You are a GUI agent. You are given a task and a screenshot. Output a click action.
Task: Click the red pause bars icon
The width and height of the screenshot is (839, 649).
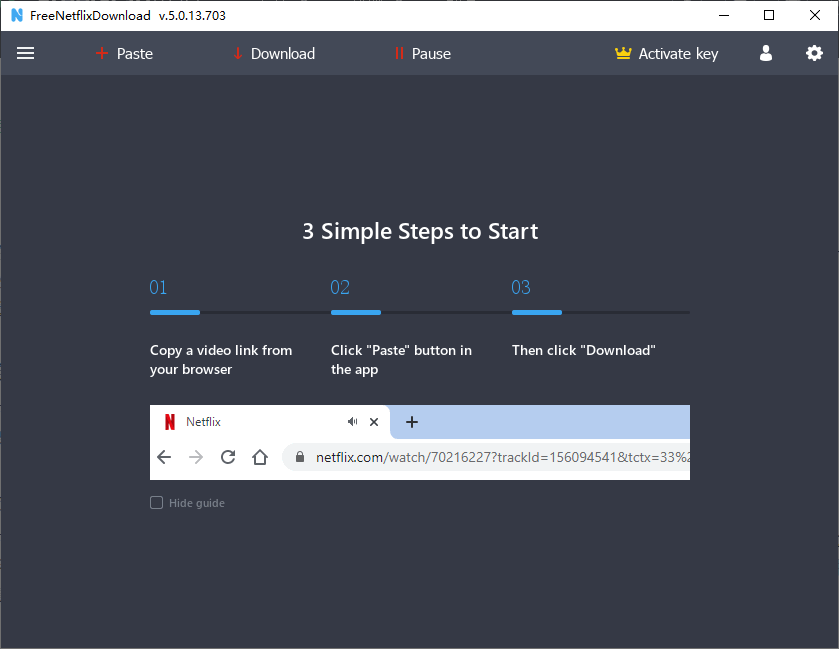point(399,54)
